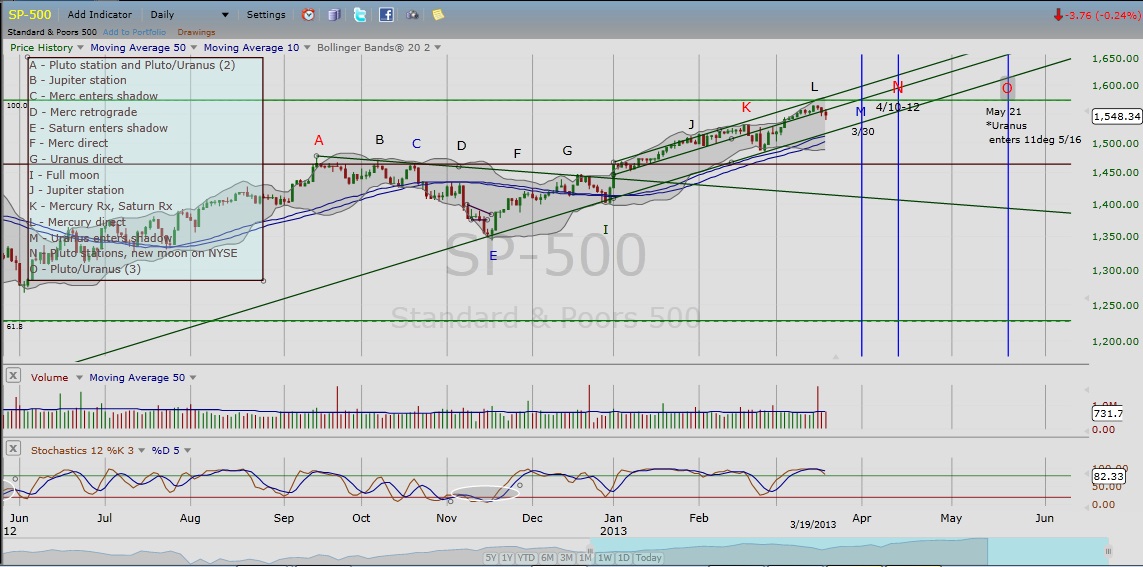Viewport: 1143px width, 567px height.
Task: Click the SP-500 ticker symbol
Action: pos(29,15)
